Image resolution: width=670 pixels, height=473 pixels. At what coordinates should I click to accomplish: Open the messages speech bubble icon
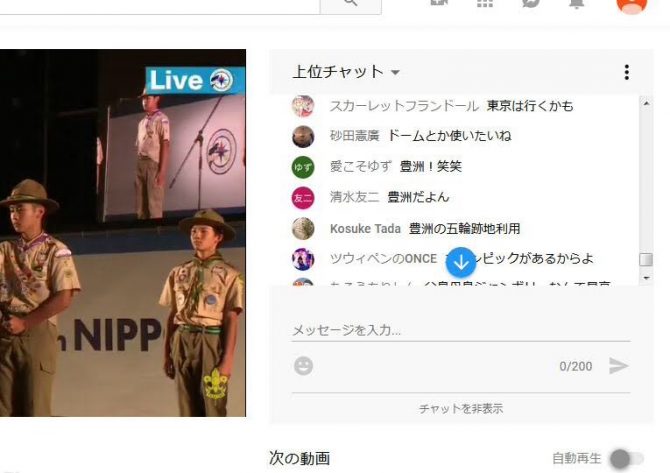click(531, 3)
